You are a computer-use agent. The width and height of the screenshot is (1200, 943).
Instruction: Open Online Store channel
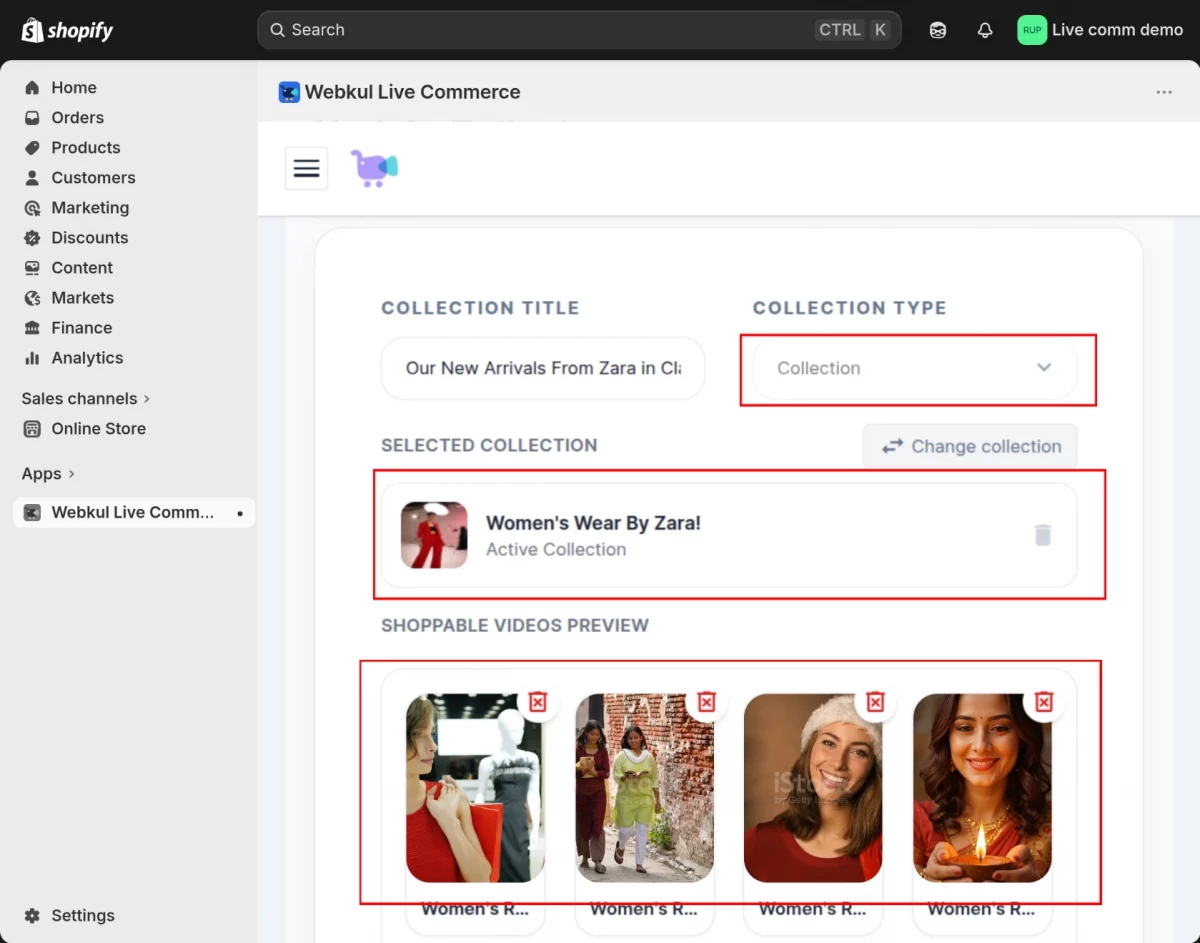98,428
